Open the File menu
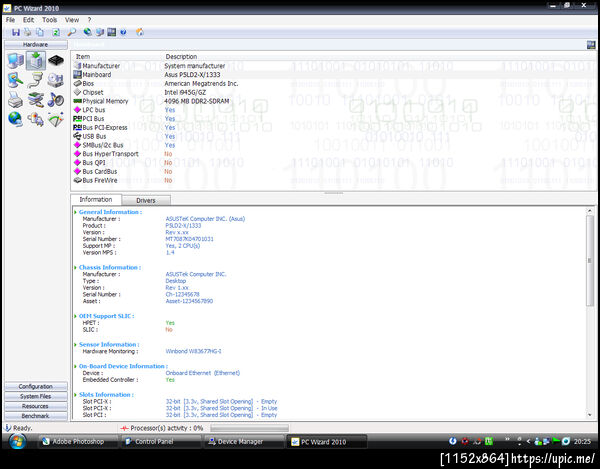 tap(10, 20)
